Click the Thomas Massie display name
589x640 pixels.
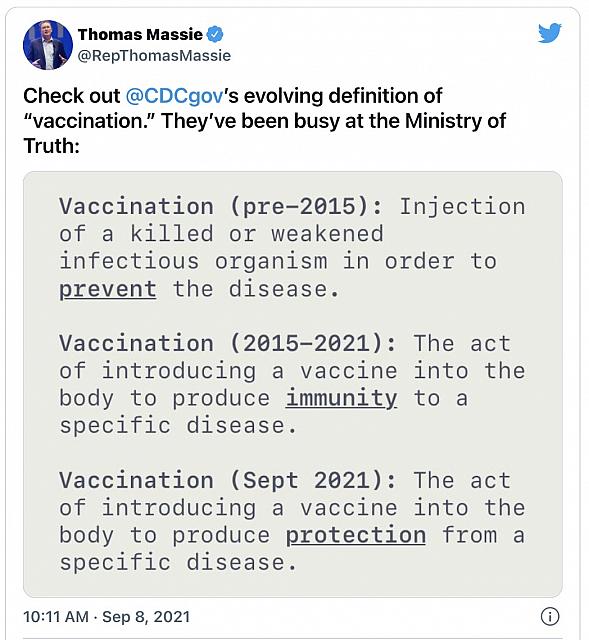[x=140, y=34]
